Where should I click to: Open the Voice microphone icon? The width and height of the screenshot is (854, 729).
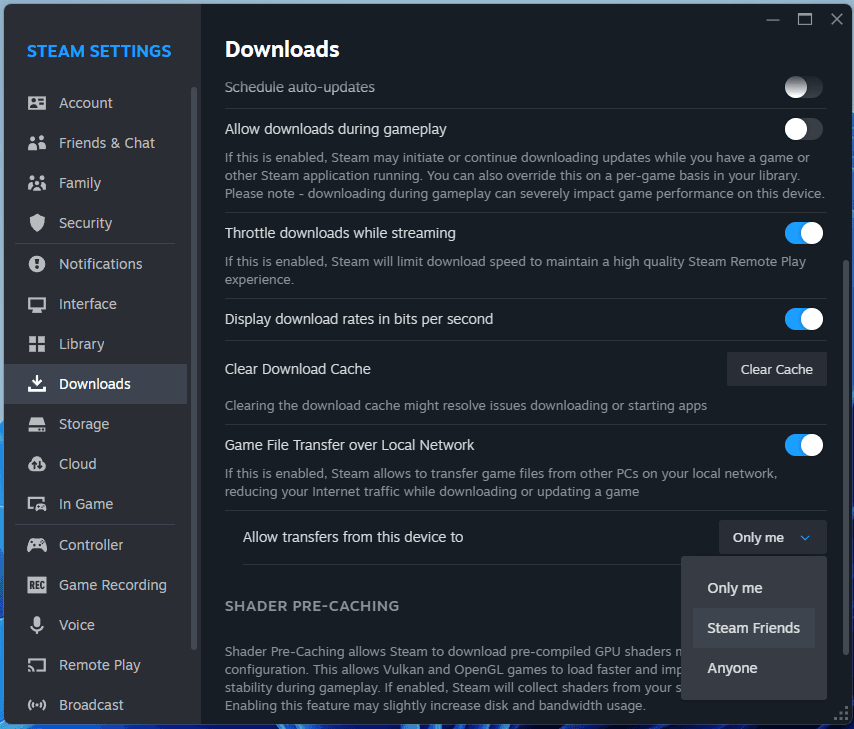pyautogui.click(x=37, y=625)
